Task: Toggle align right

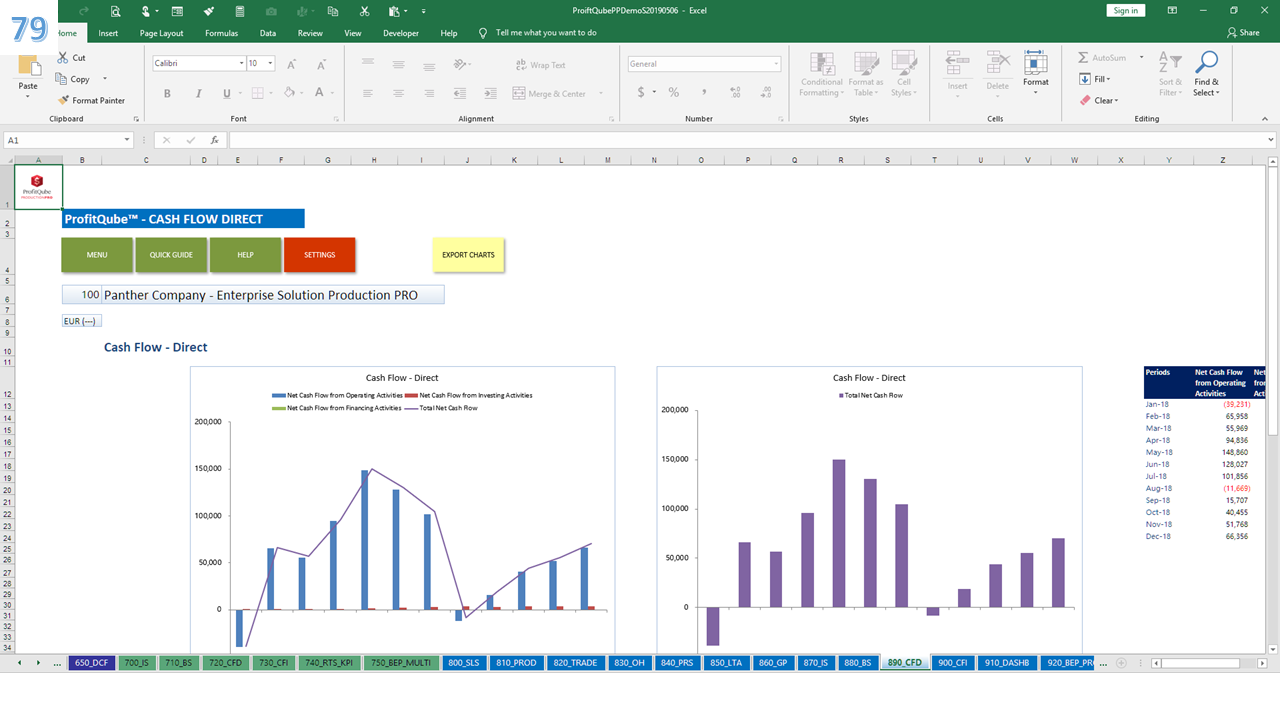Action: (428, 93)
